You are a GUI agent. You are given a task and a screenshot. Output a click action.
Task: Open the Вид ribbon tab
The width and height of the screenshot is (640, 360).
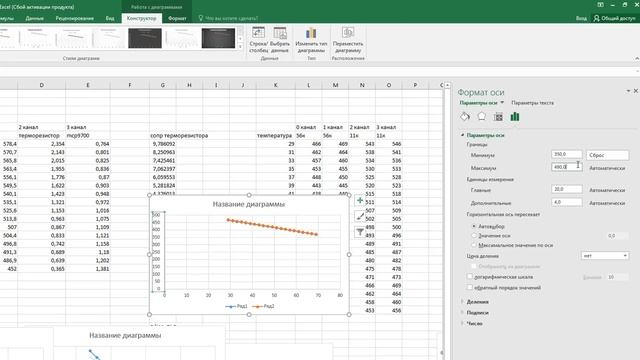point(110,18)
